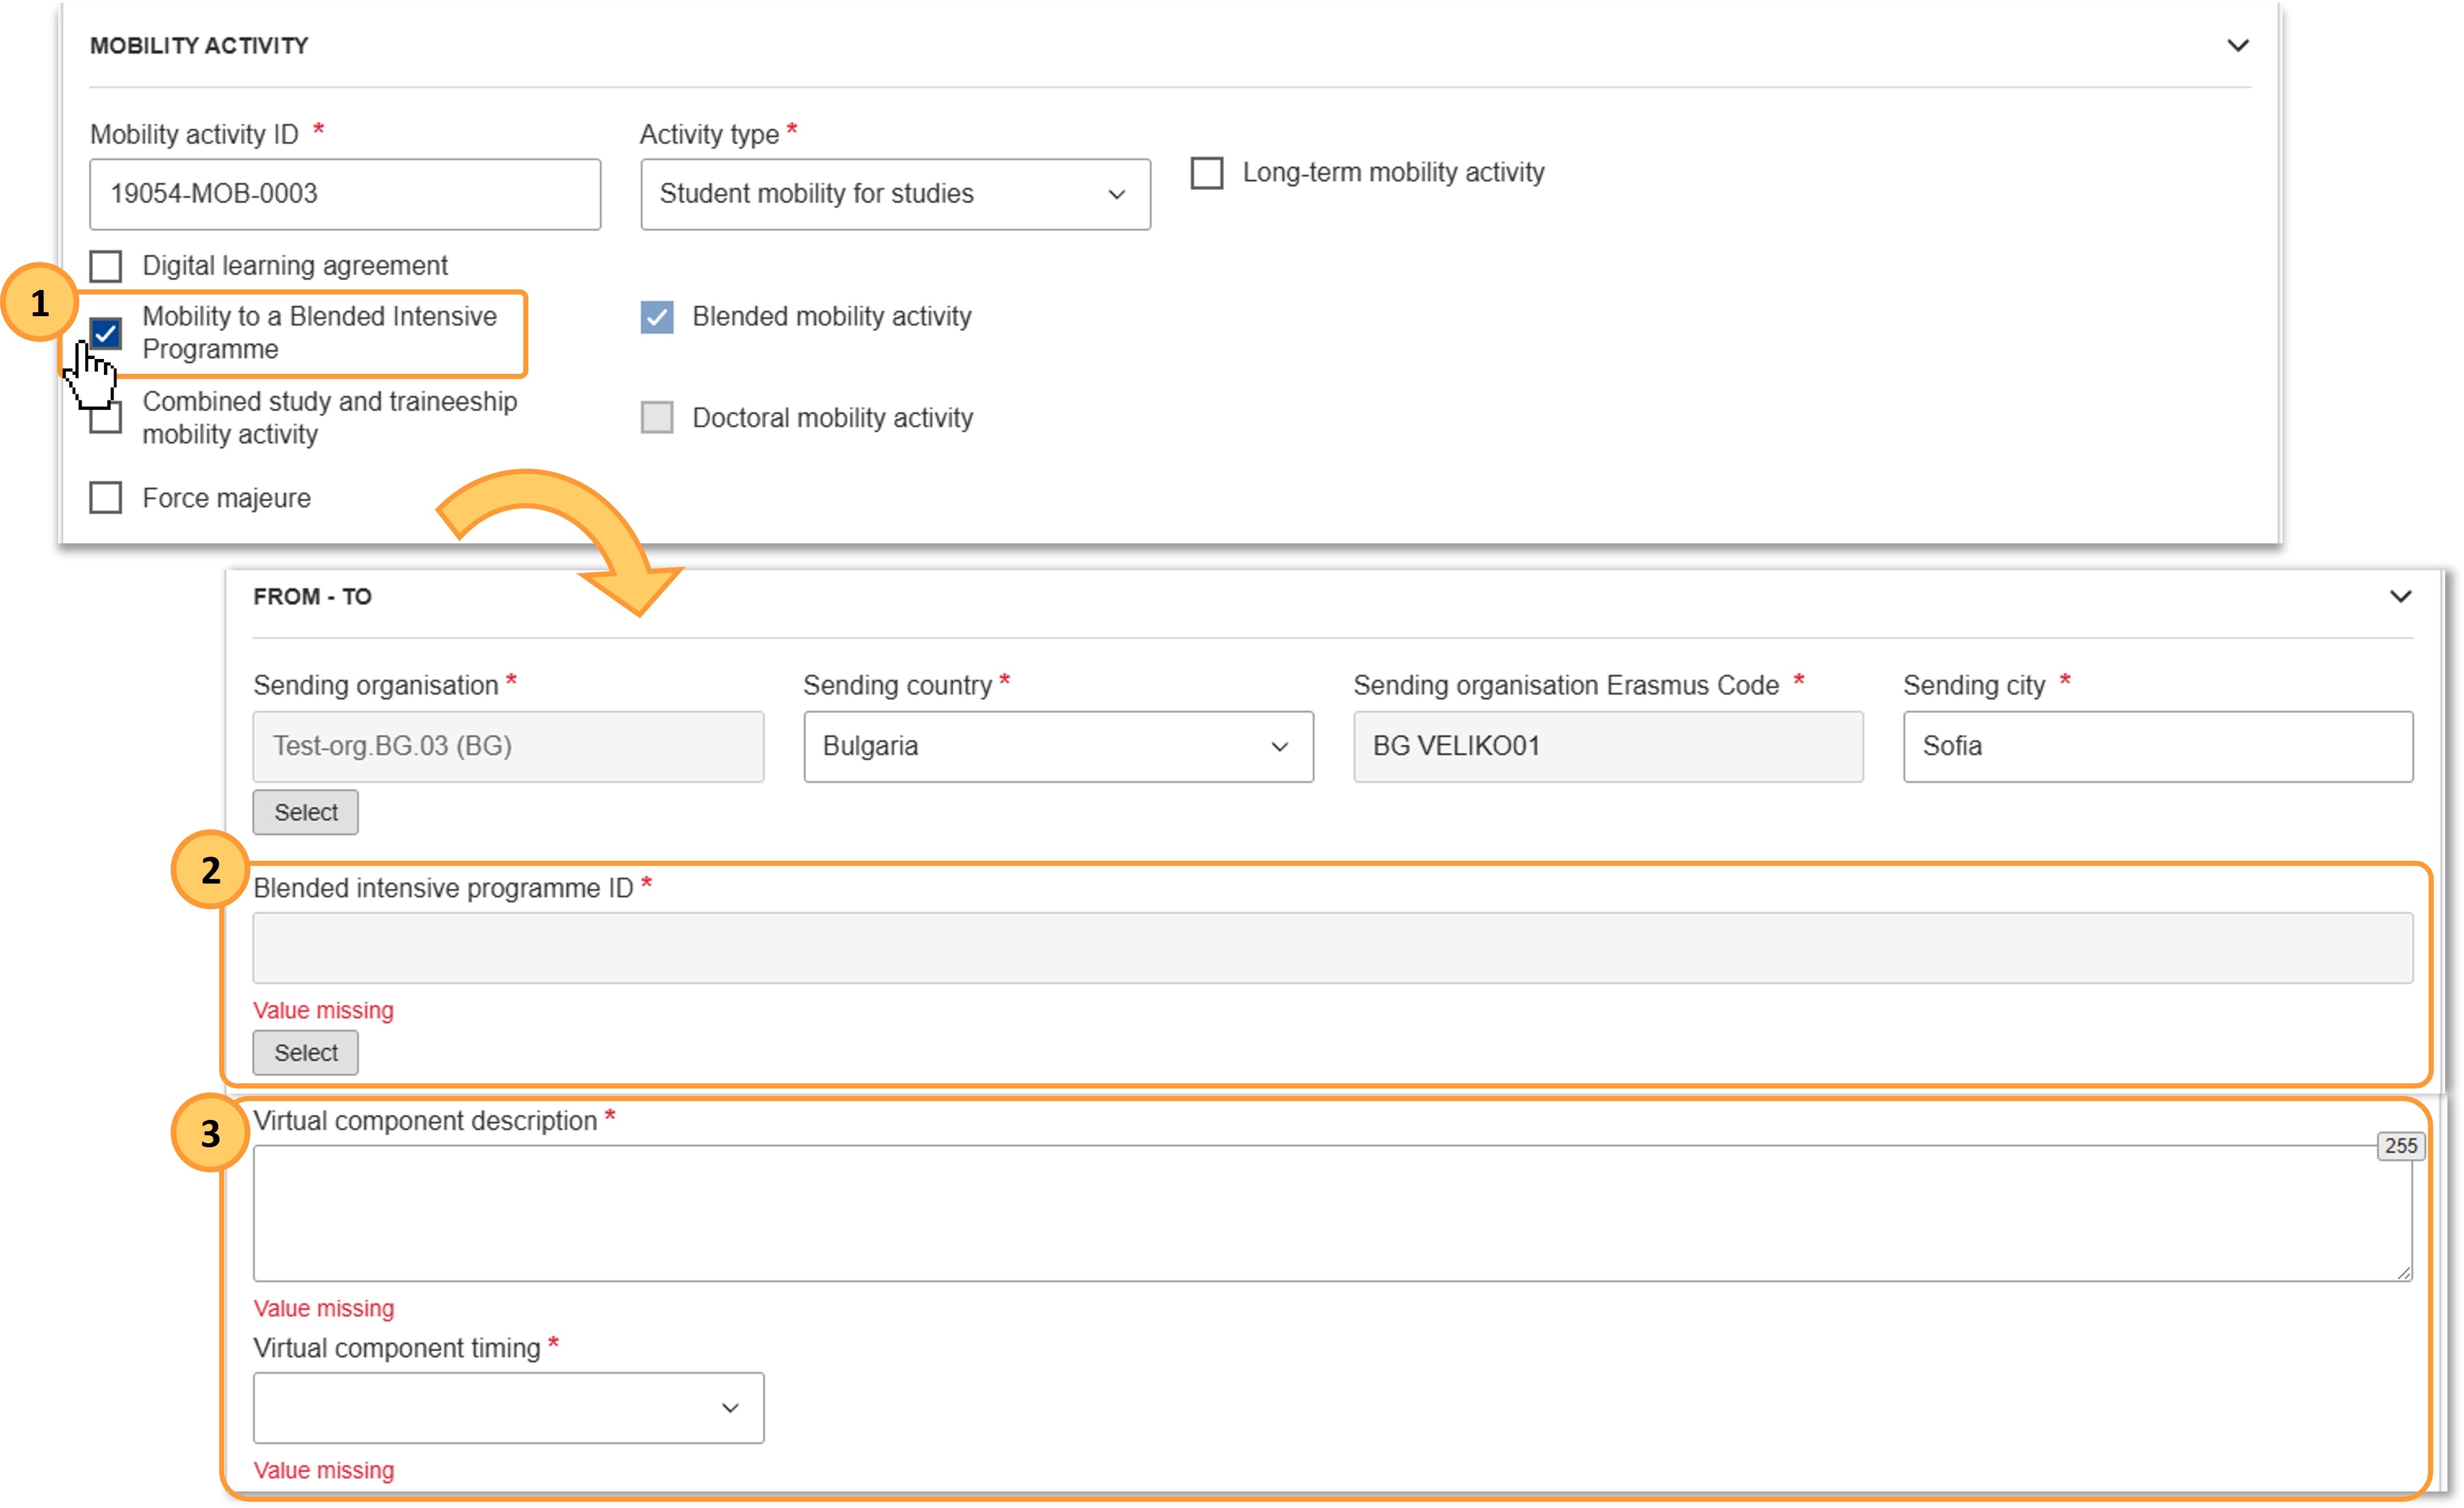The width and height of the screenshot is (2464, 1508).
Task: Open the Sending country dropdown
Action: [1058, 746]
